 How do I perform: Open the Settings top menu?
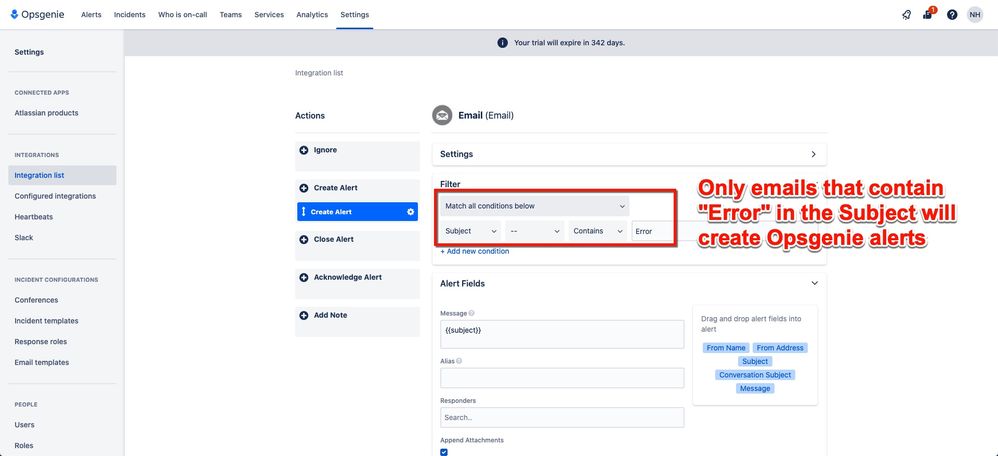(x=355, y=15)
